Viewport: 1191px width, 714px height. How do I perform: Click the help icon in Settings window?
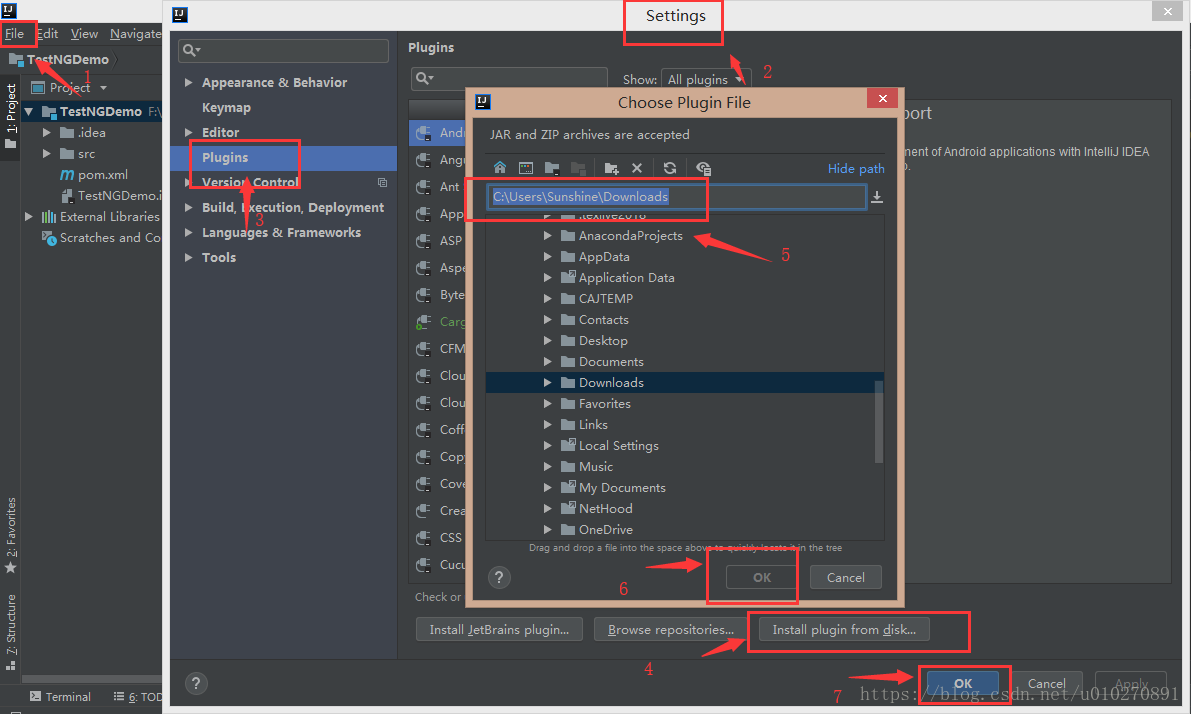coord(196,684)
